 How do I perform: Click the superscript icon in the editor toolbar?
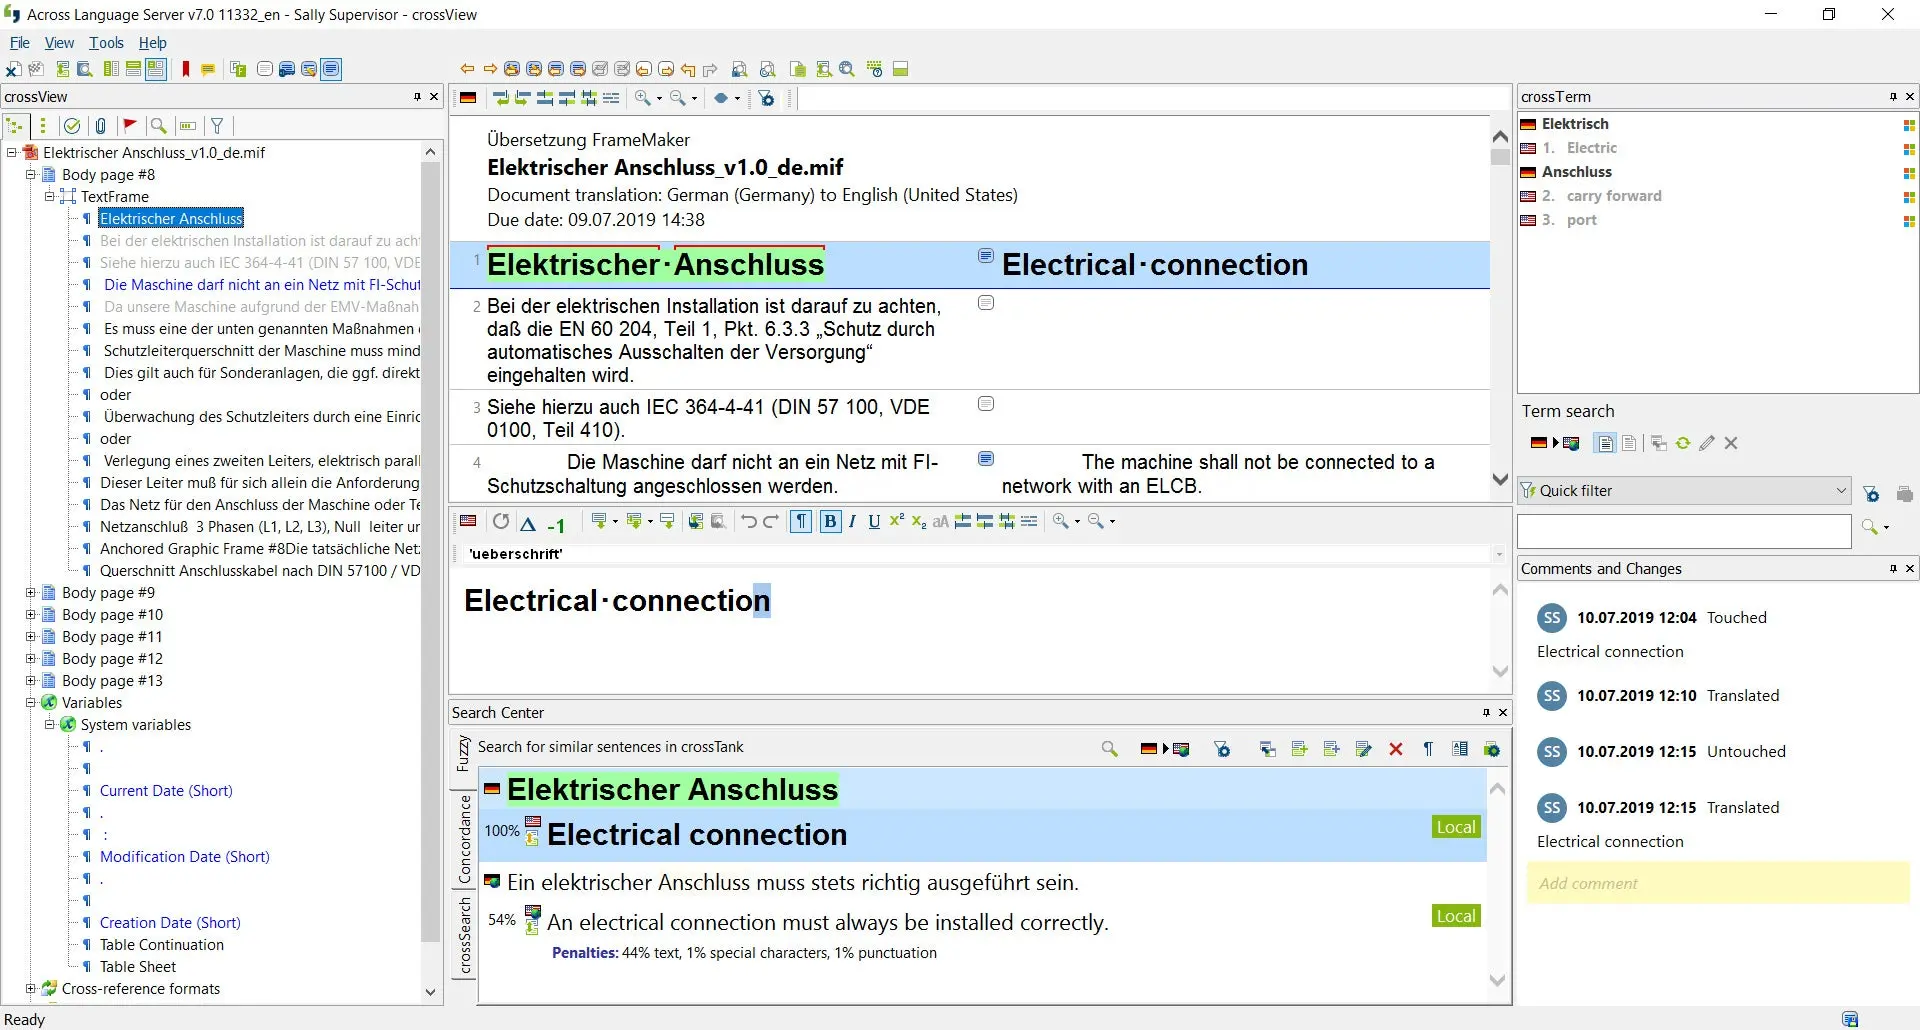(x=897, y=521)
